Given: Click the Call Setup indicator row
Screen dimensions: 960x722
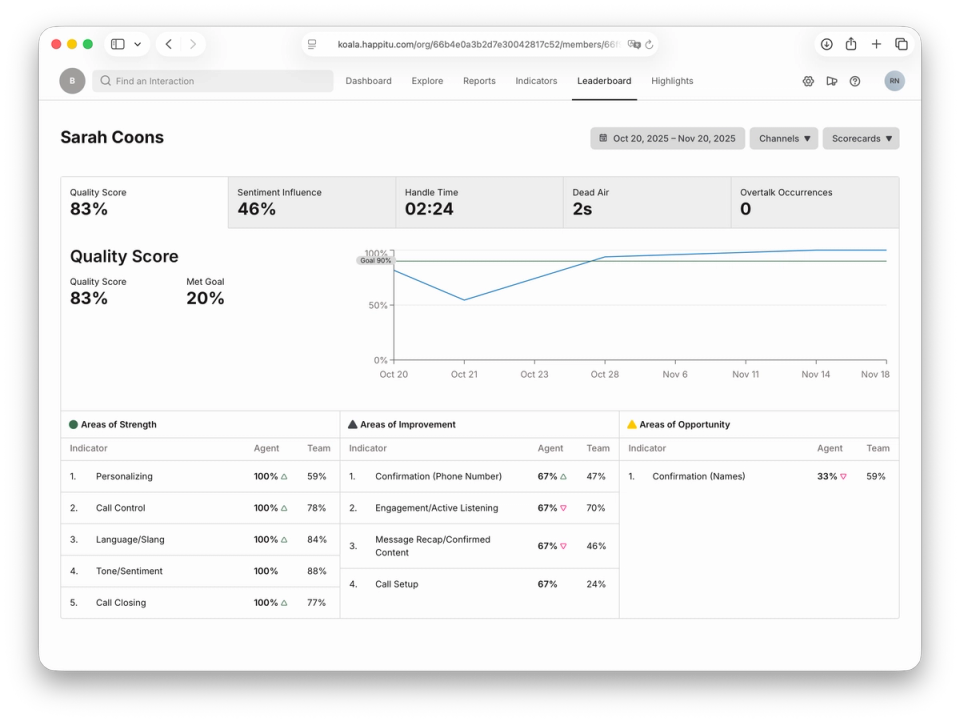Looking at the screenshot, I should tap(479, 584).
